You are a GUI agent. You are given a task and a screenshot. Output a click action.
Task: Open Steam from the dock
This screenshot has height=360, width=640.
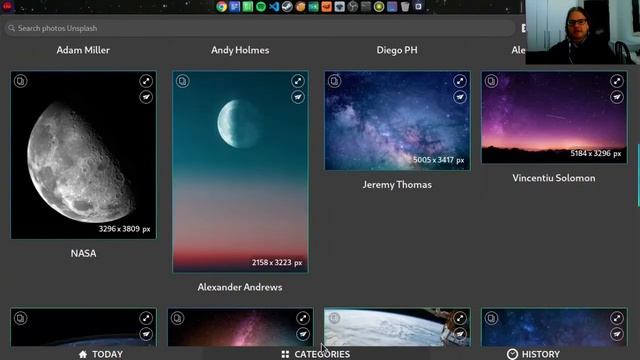[287, 7]
